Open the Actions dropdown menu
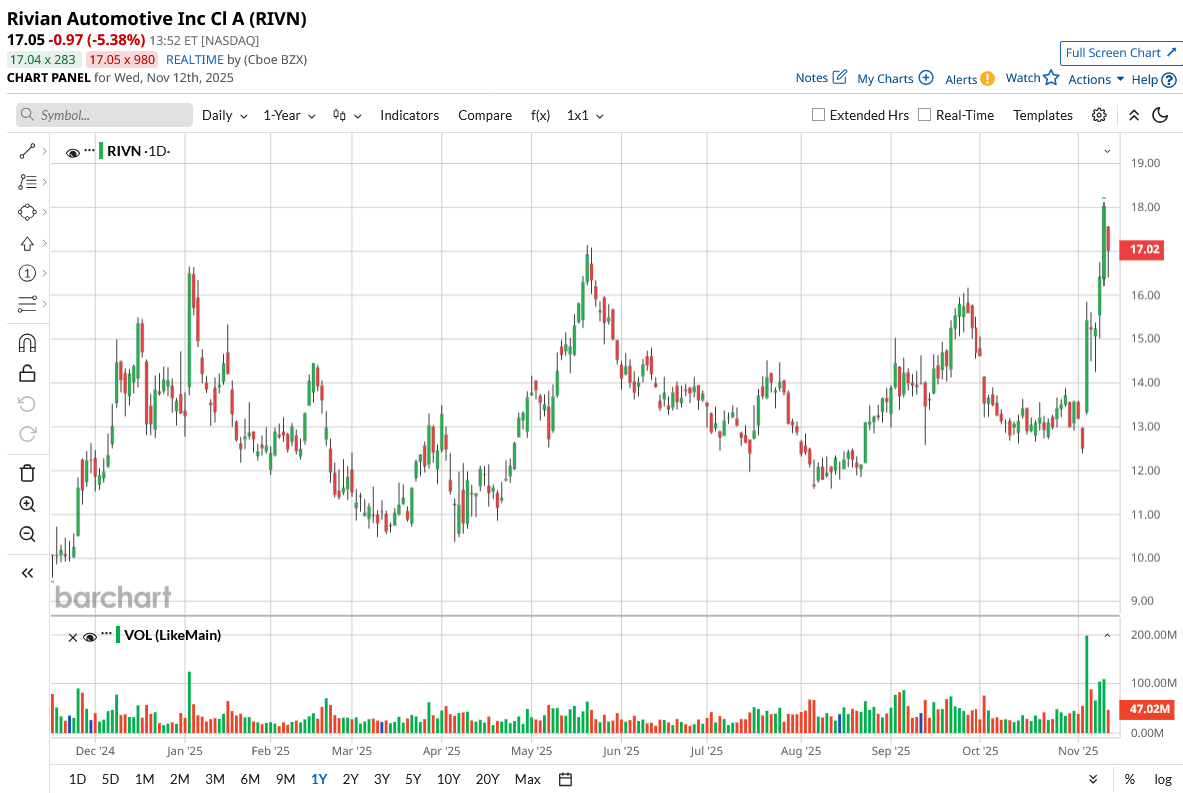This screenshot has height=793, width=1183. [x=1096, y=79]
